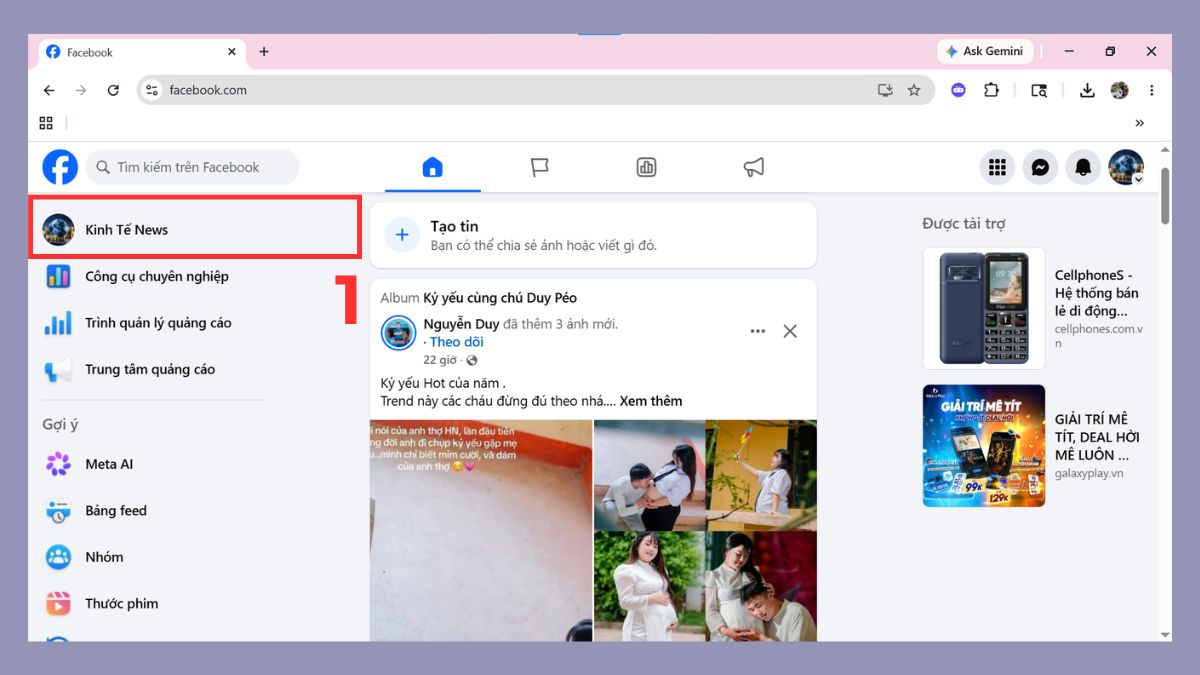Click the Tìm kiếm trên Facebook search box
This screenshot has width=1200, height=675.
(192, 167)
